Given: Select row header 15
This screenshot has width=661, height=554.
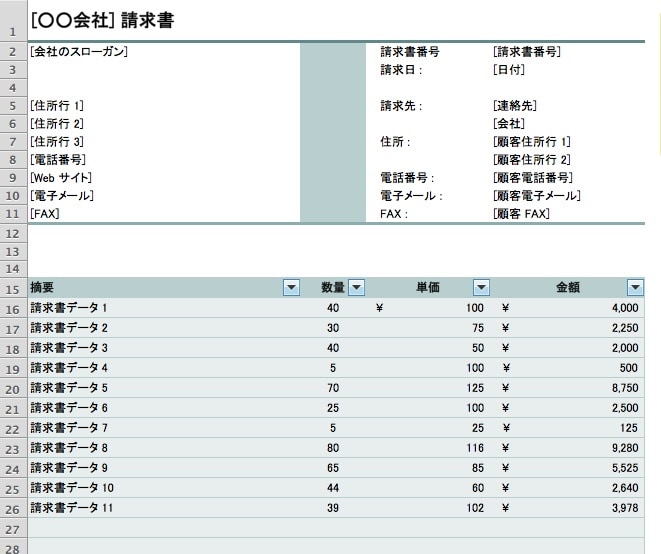Looking at the screenshot, I should [x=13, y=289].
